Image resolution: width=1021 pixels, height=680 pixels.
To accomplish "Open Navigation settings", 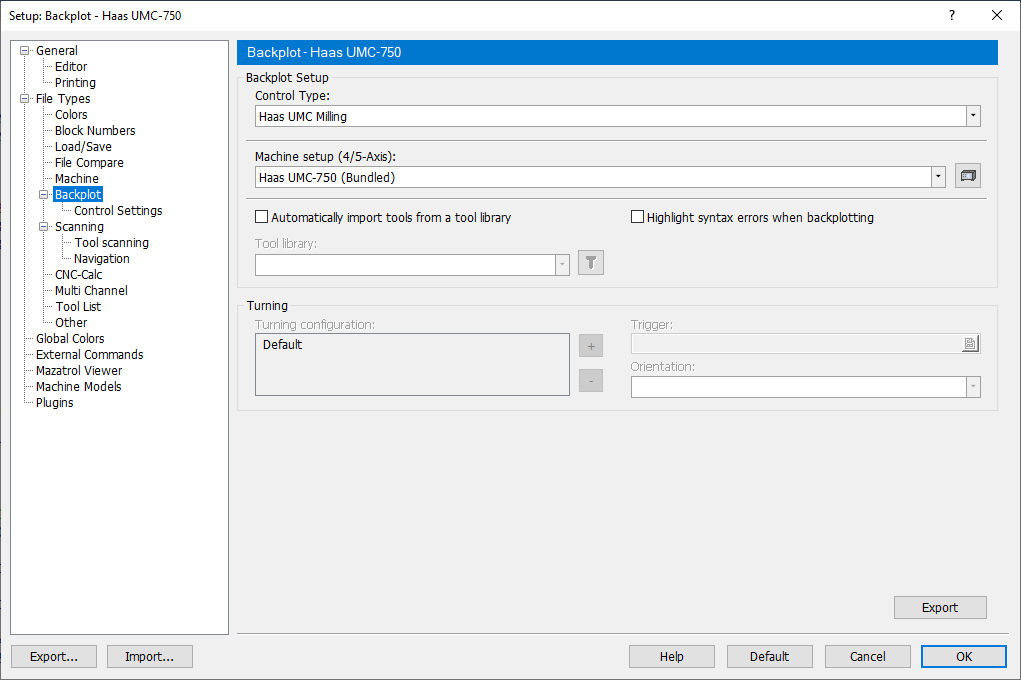I will pos(102,259).
